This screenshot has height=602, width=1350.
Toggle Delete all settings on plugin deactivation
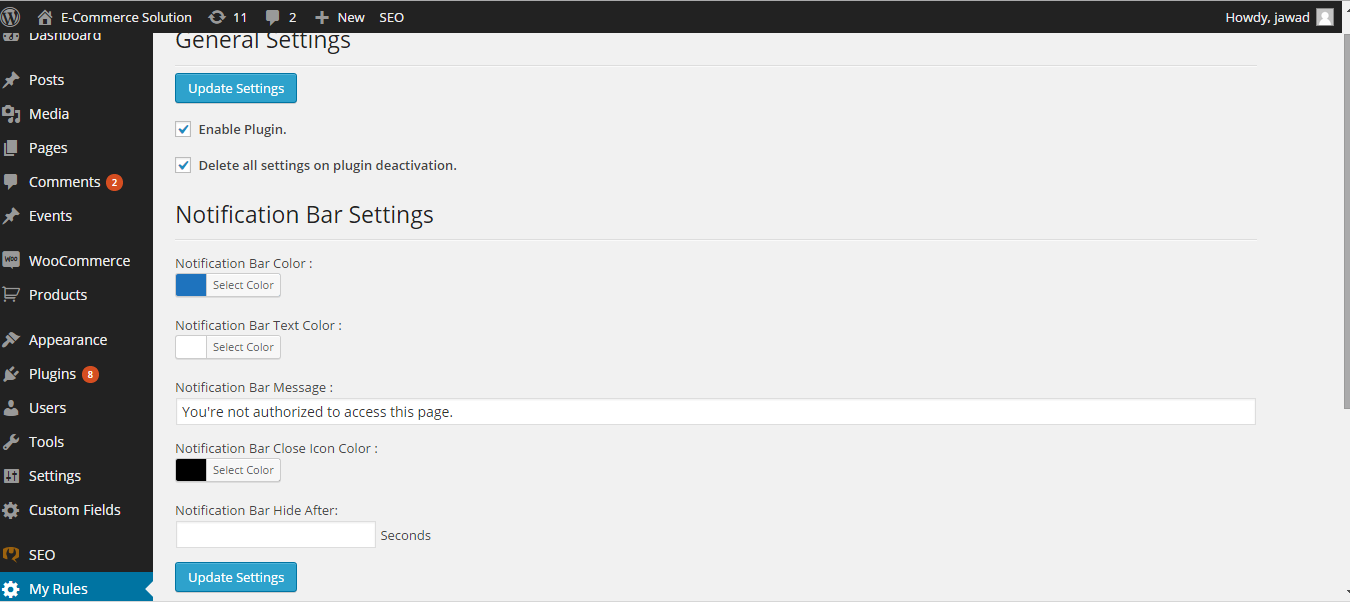pyautogui.click(x=183, y=165)
